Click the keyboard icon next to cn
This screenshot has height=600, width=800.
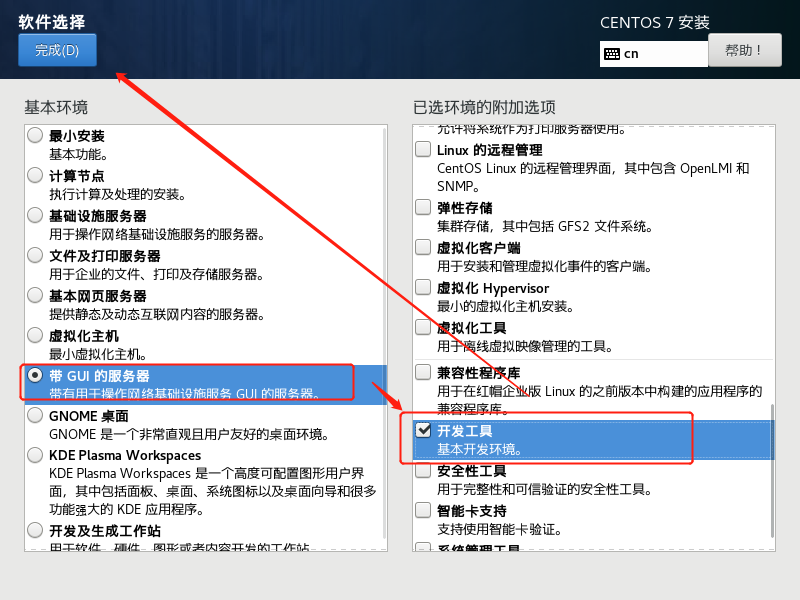tap(612, 54)
